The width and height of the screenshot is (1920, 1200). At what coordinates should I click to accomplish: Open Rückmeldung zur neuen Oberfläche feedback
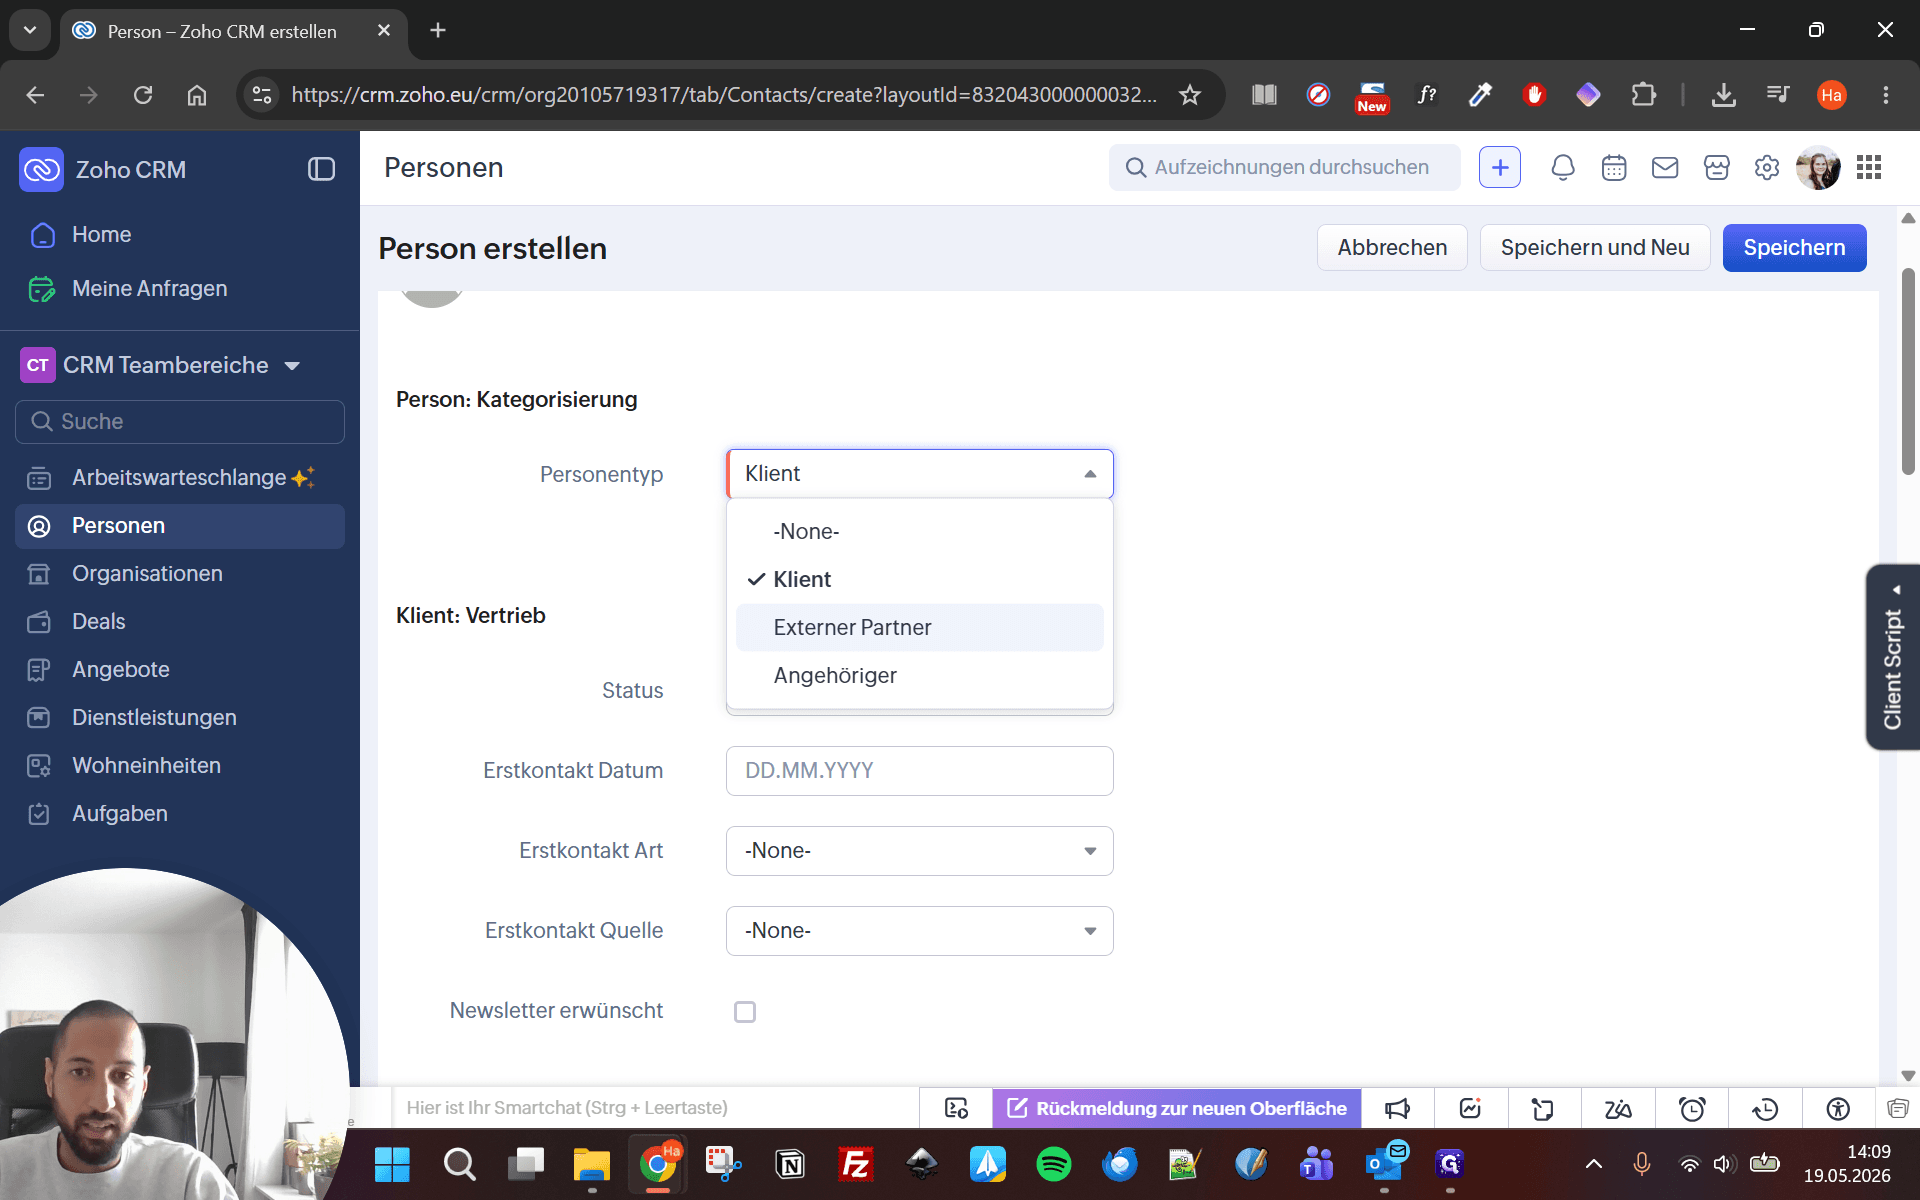(x=1177, y=1108)
